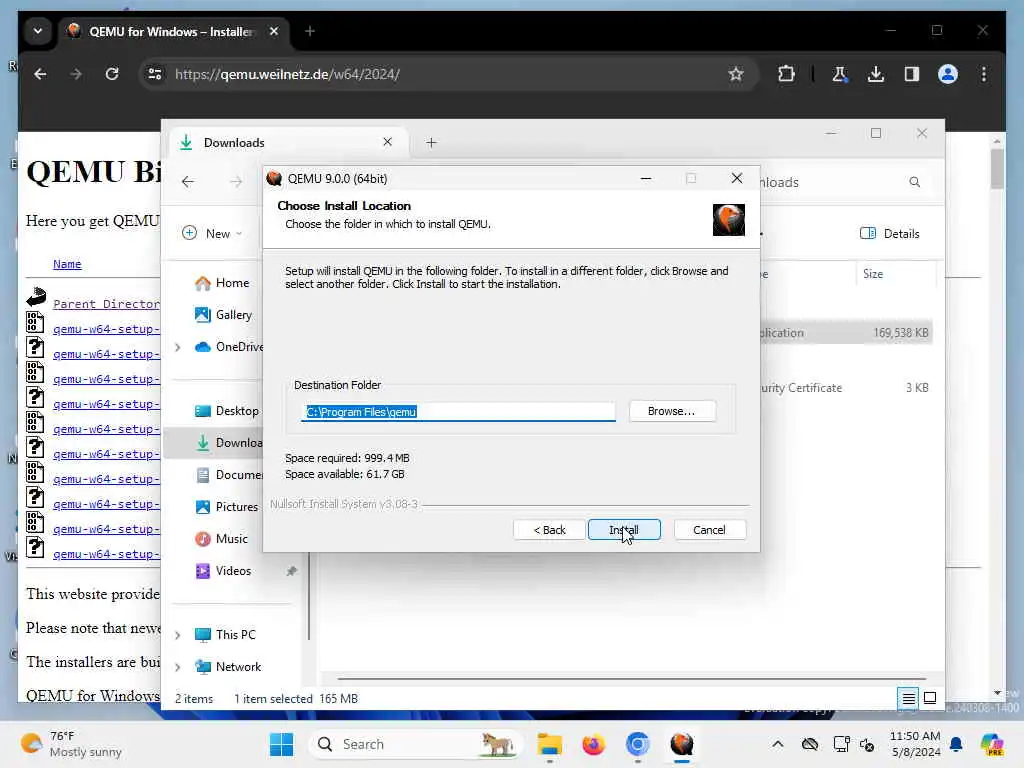Image resolution: width=1024 pixels, height=768 pixels.
Task: Click the QEMU logo in installer header
Action: 729,219
